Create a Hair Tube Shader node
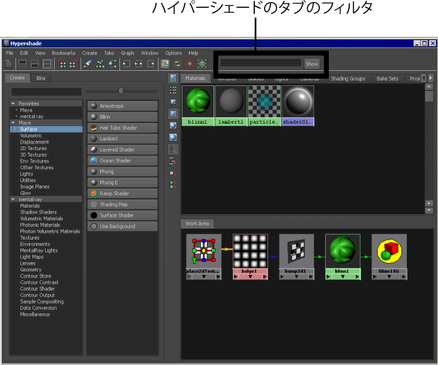The height and width of the screenshot is (365, 438). click(122, 128)
